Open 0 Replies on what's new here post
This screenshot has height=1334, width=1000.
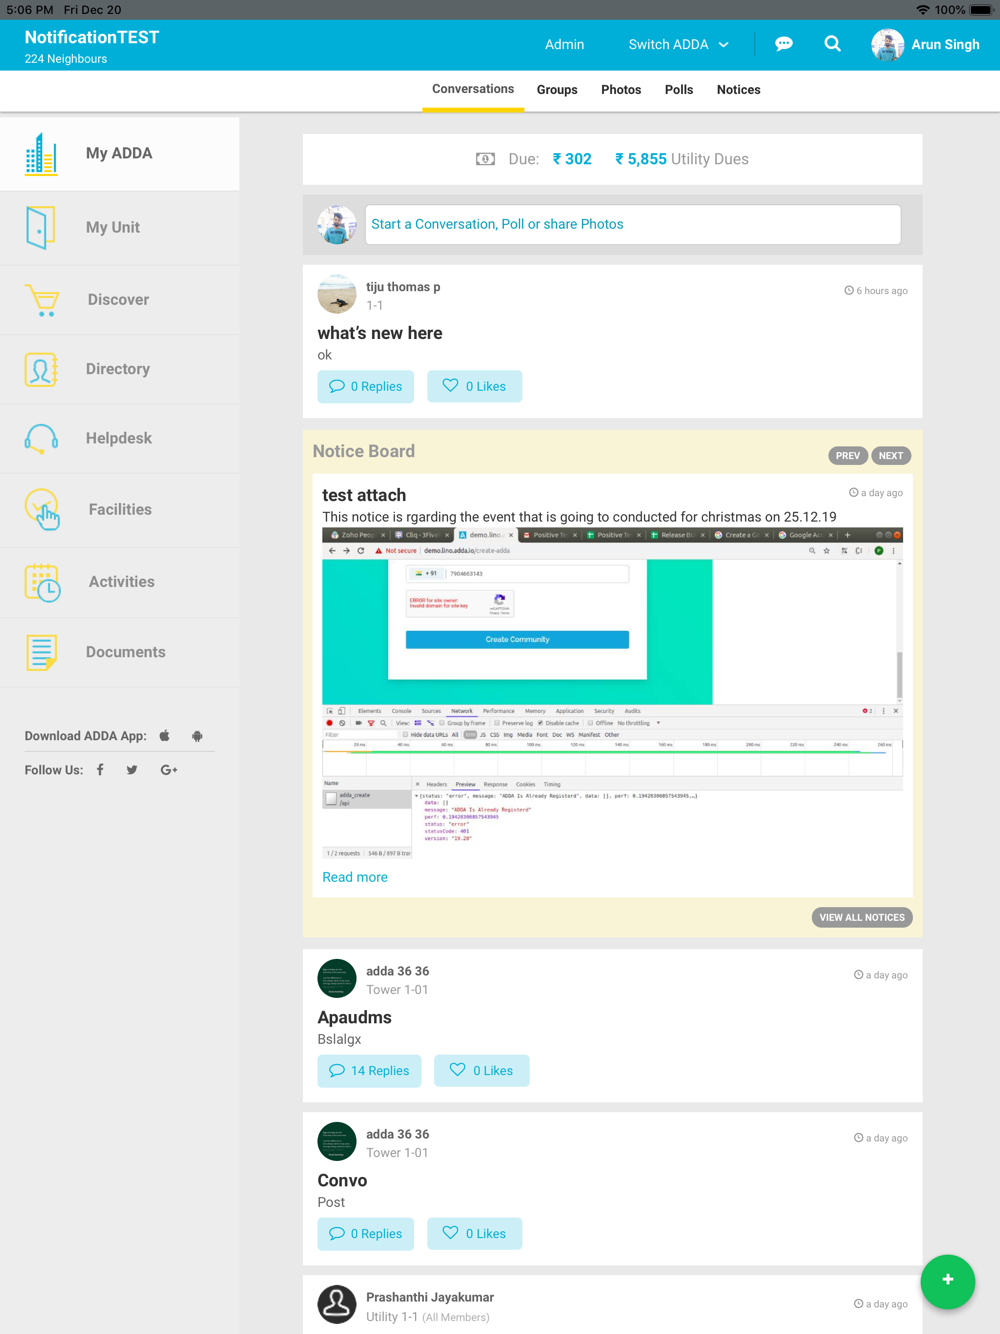click(x=366, y=387)
